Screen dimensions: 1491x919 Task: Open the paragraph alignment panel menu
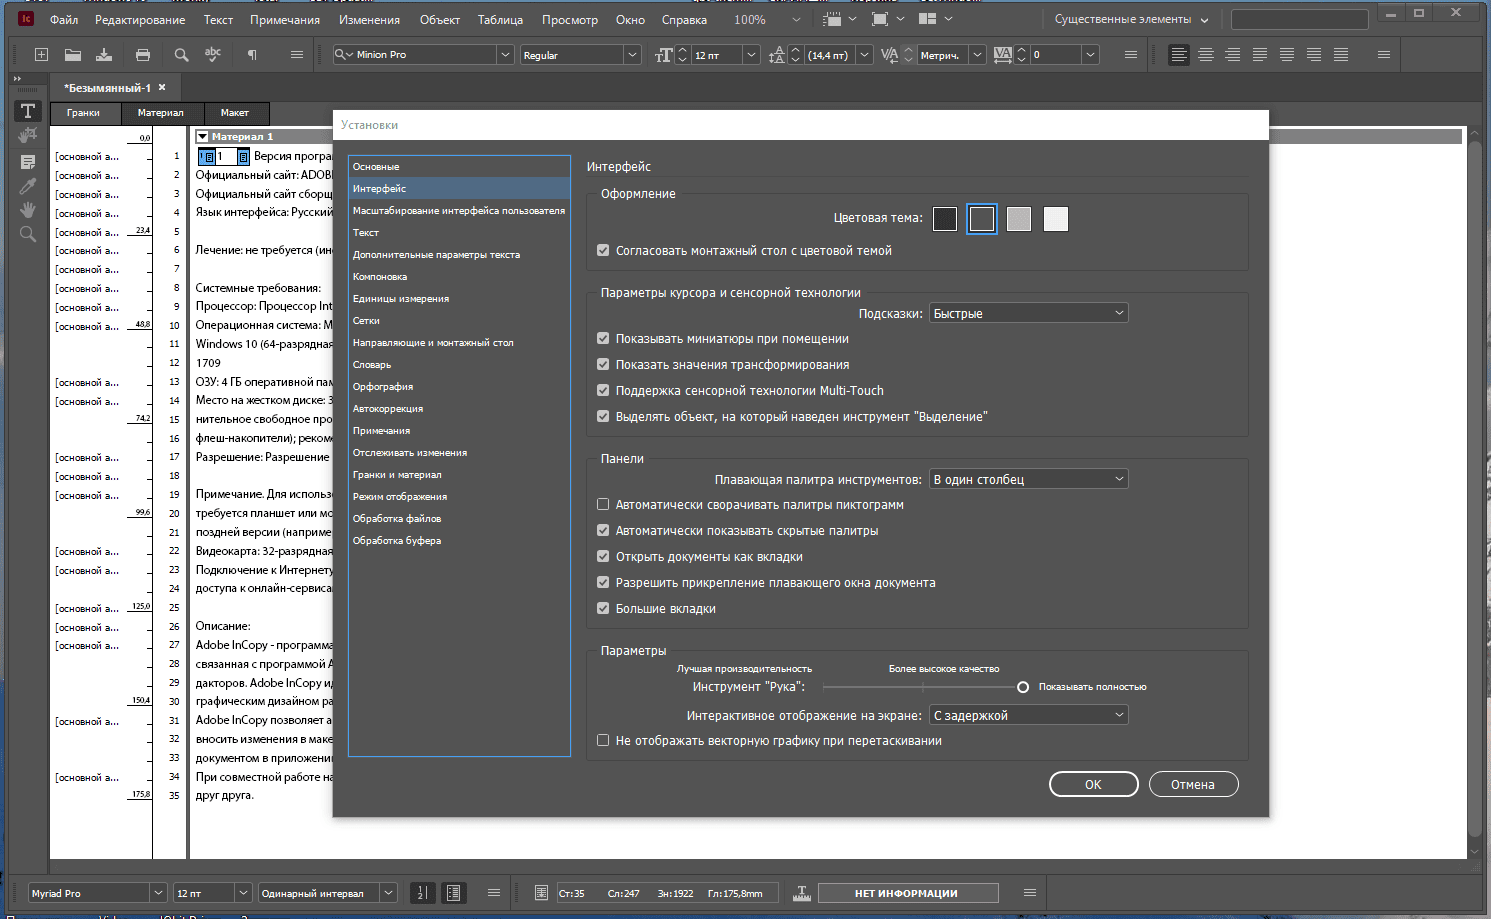pyautogui.click(x=1384, y=55)
